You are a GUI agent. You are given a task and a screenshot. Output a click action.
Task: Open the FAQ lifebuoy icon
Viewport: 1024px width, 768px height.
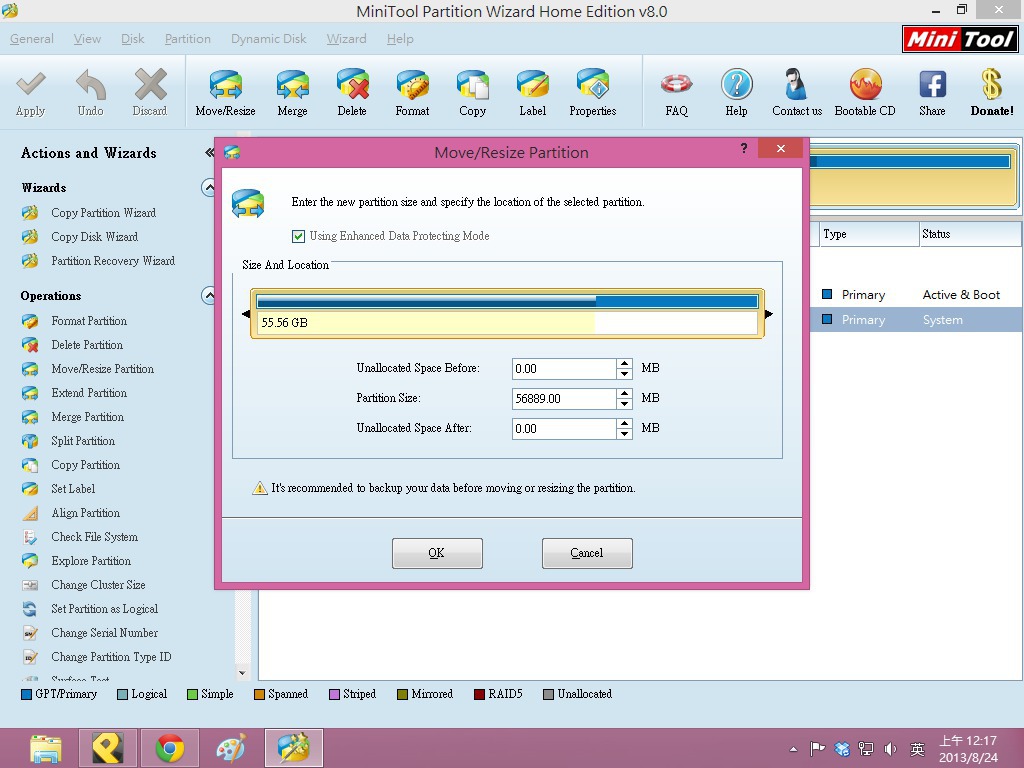[x=677, y=85]
